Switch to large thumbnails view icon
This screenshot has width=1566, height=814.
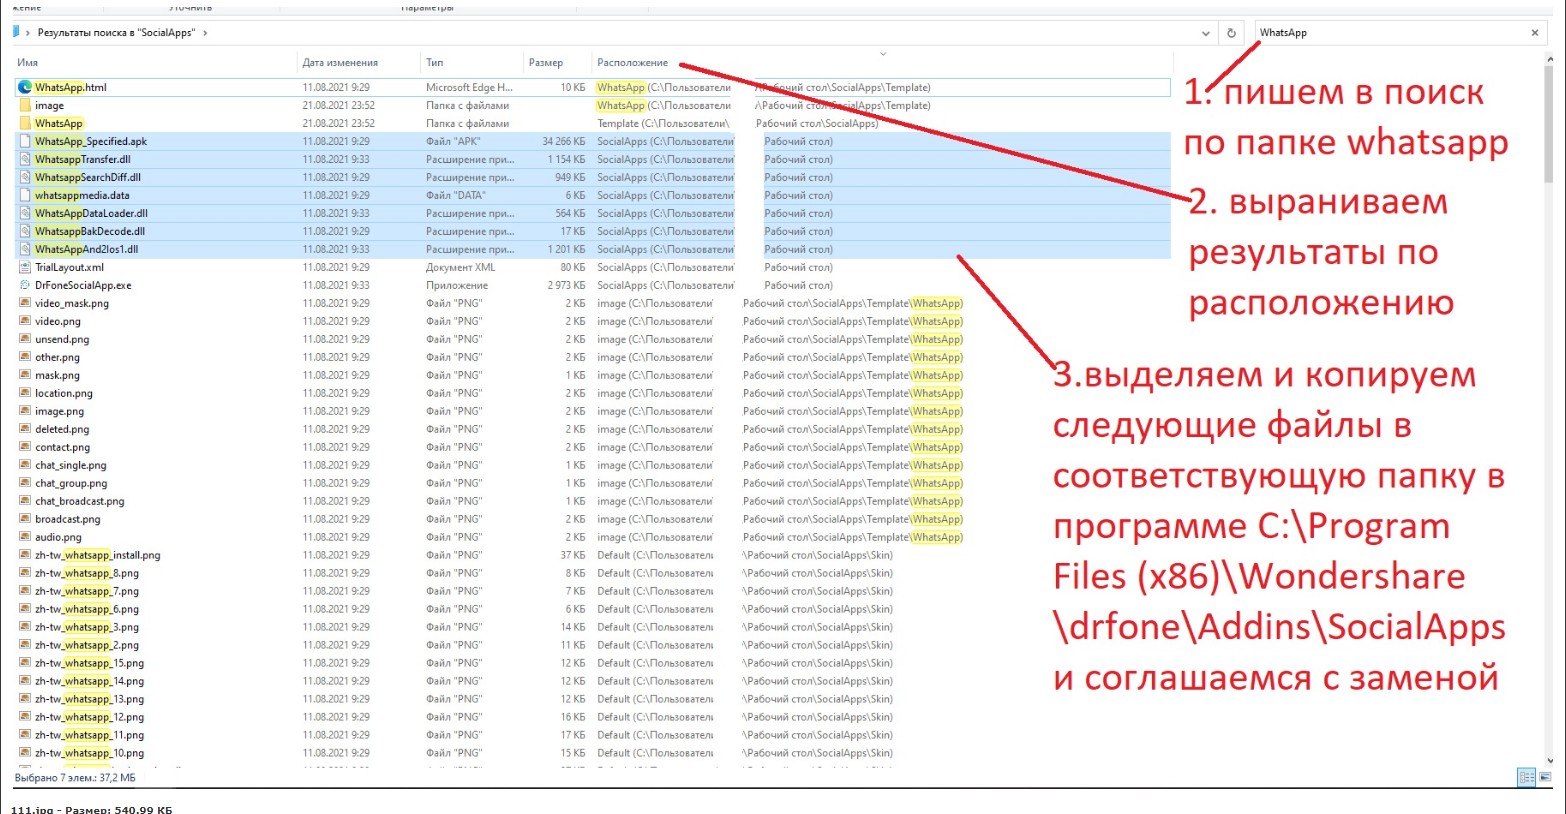pyautogui.click(x=1546, y=777)
